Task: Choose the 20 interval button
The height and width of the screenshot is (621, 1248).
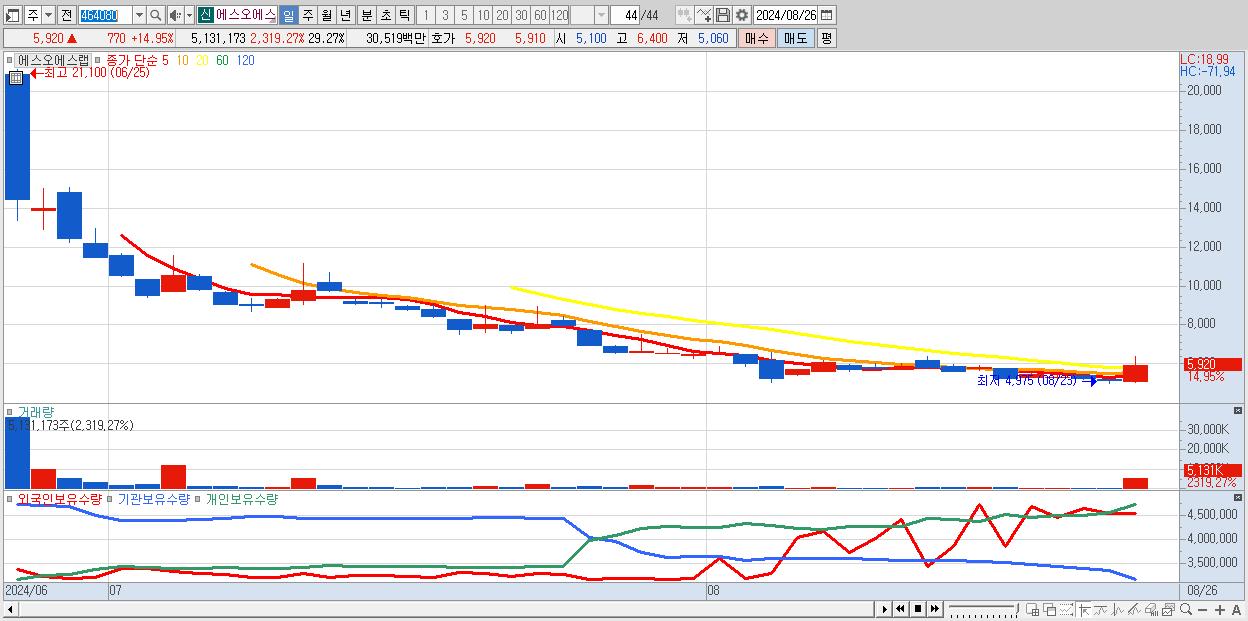Action: tap(502, 15)
